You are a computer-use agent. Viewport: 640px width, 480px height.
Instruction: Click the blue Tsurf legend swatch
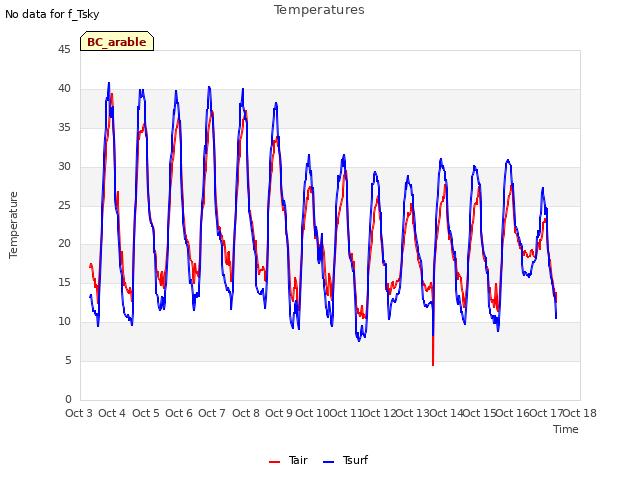[328, 462]
